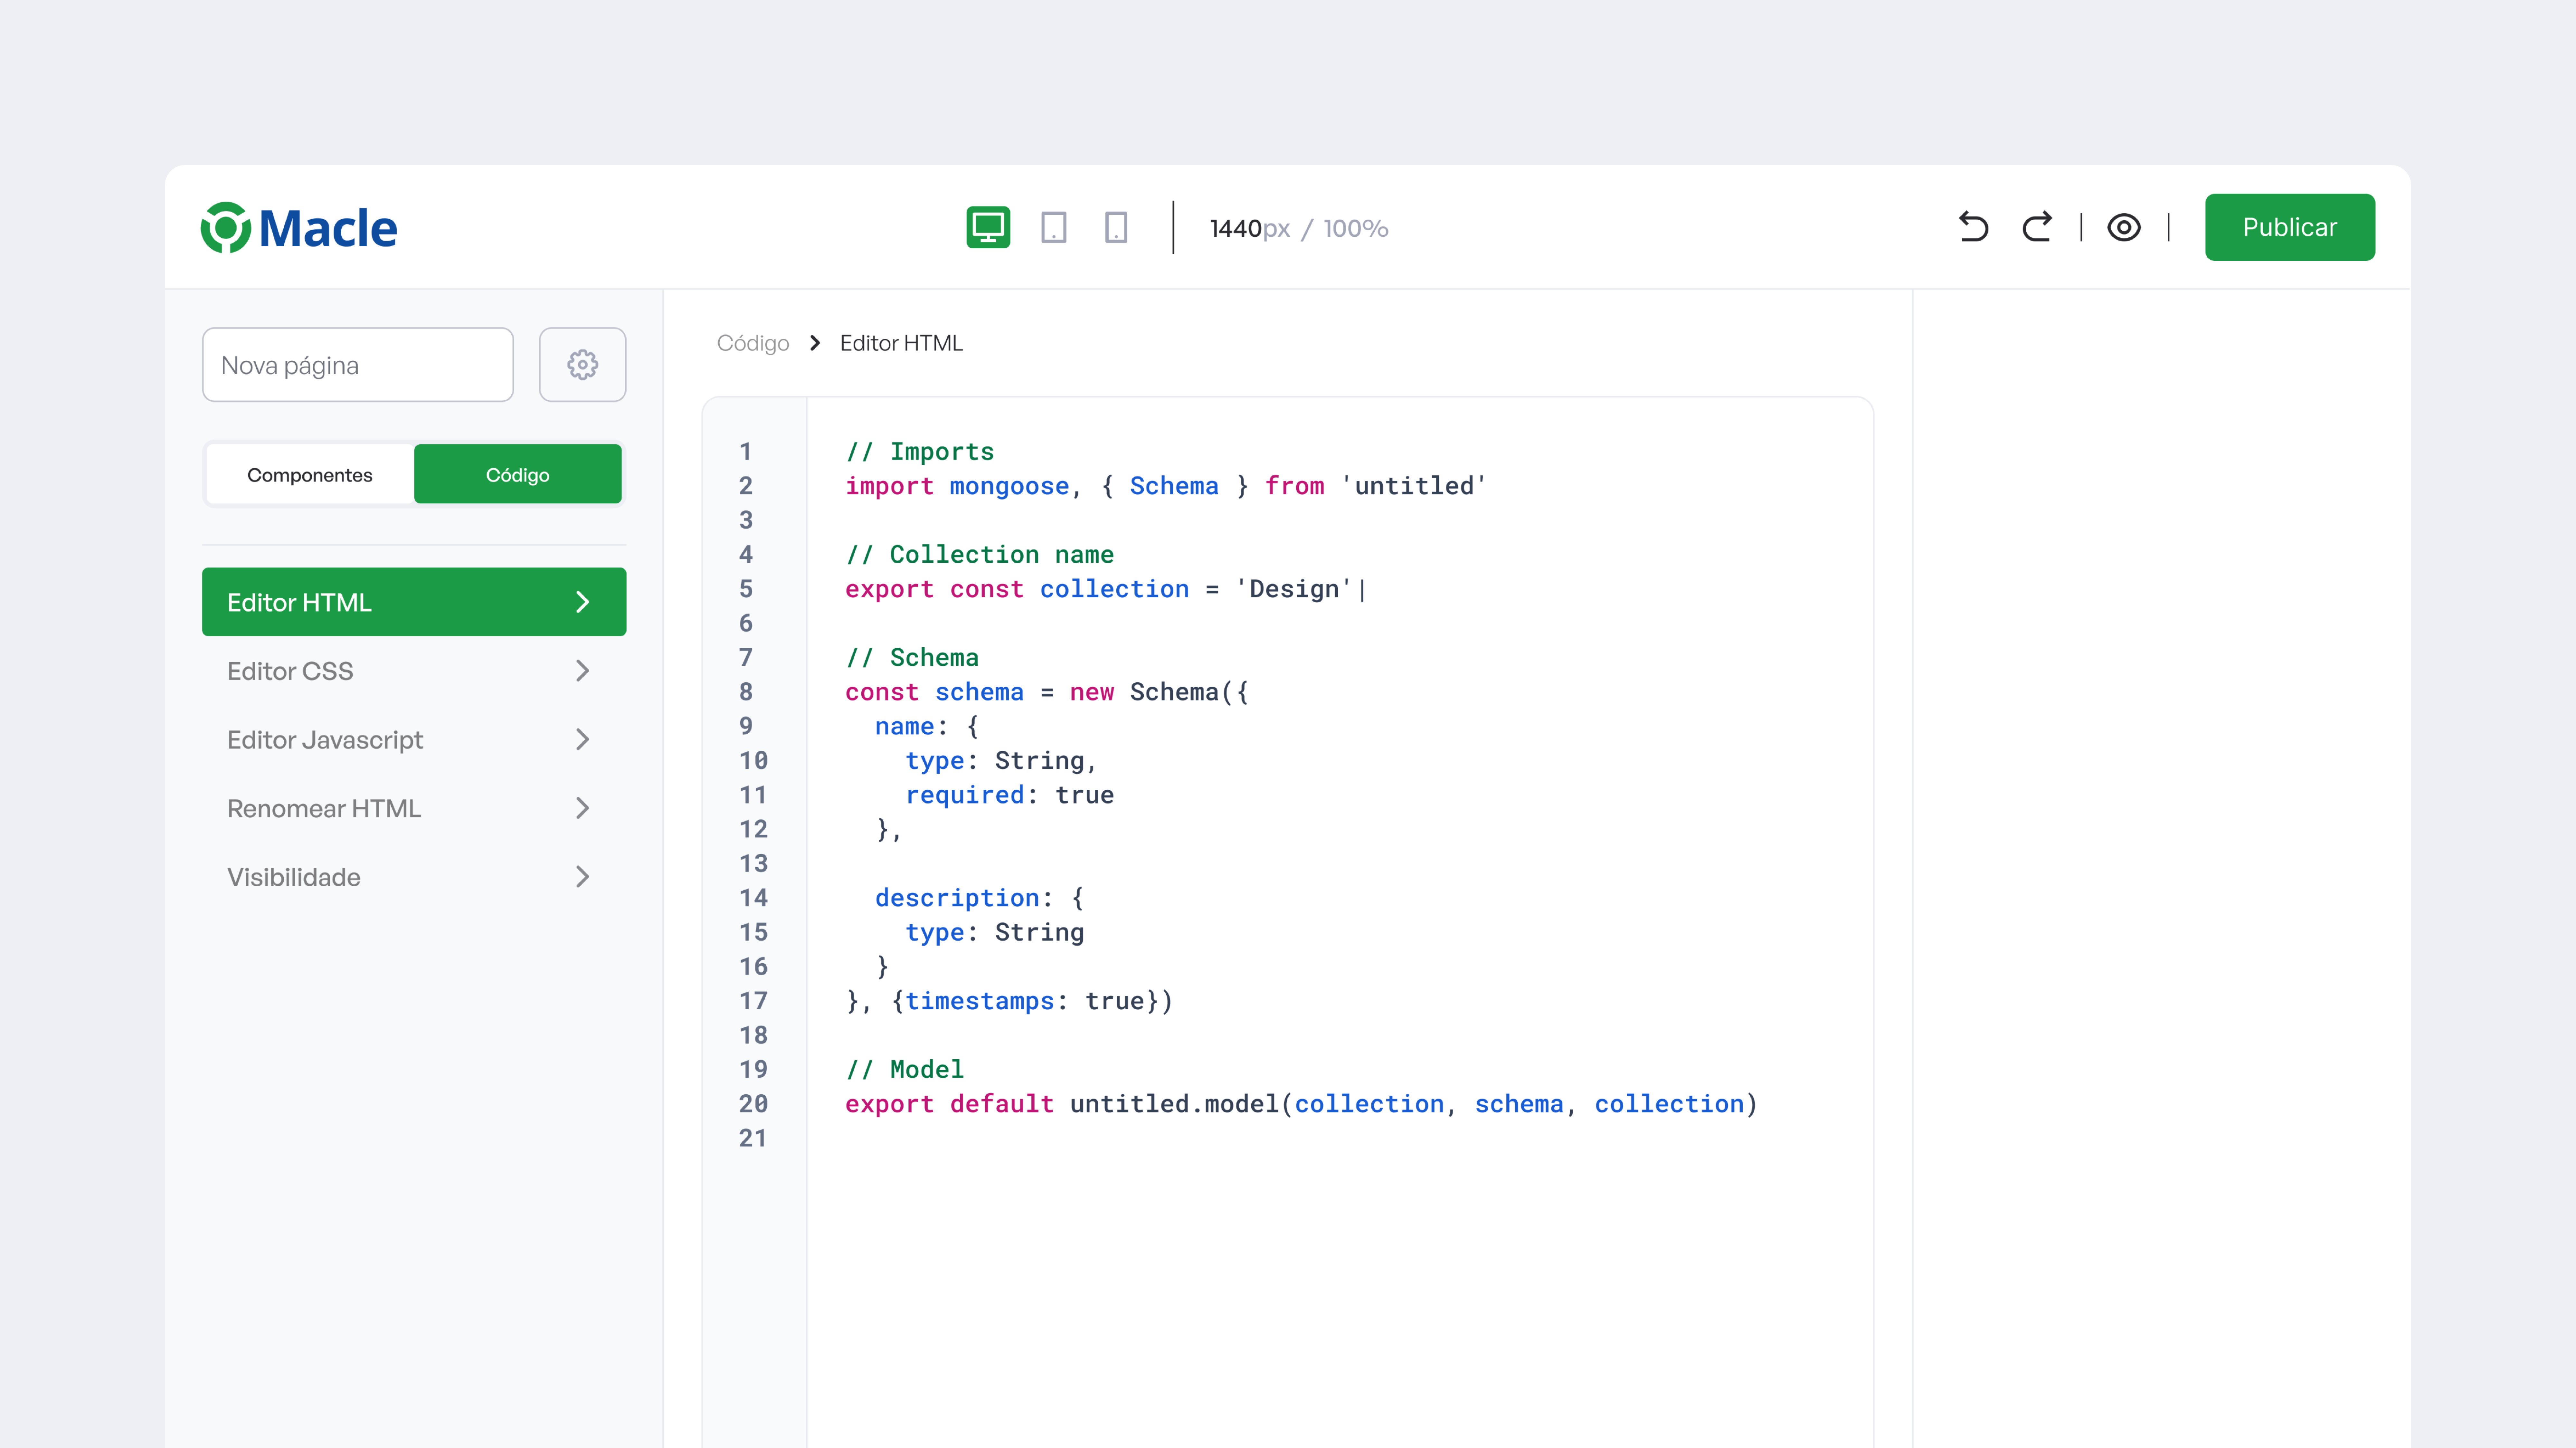This screenshot has width=2576, height=1448.
Task: Click line number 21 in gutter
Action: click(753, 1138)
